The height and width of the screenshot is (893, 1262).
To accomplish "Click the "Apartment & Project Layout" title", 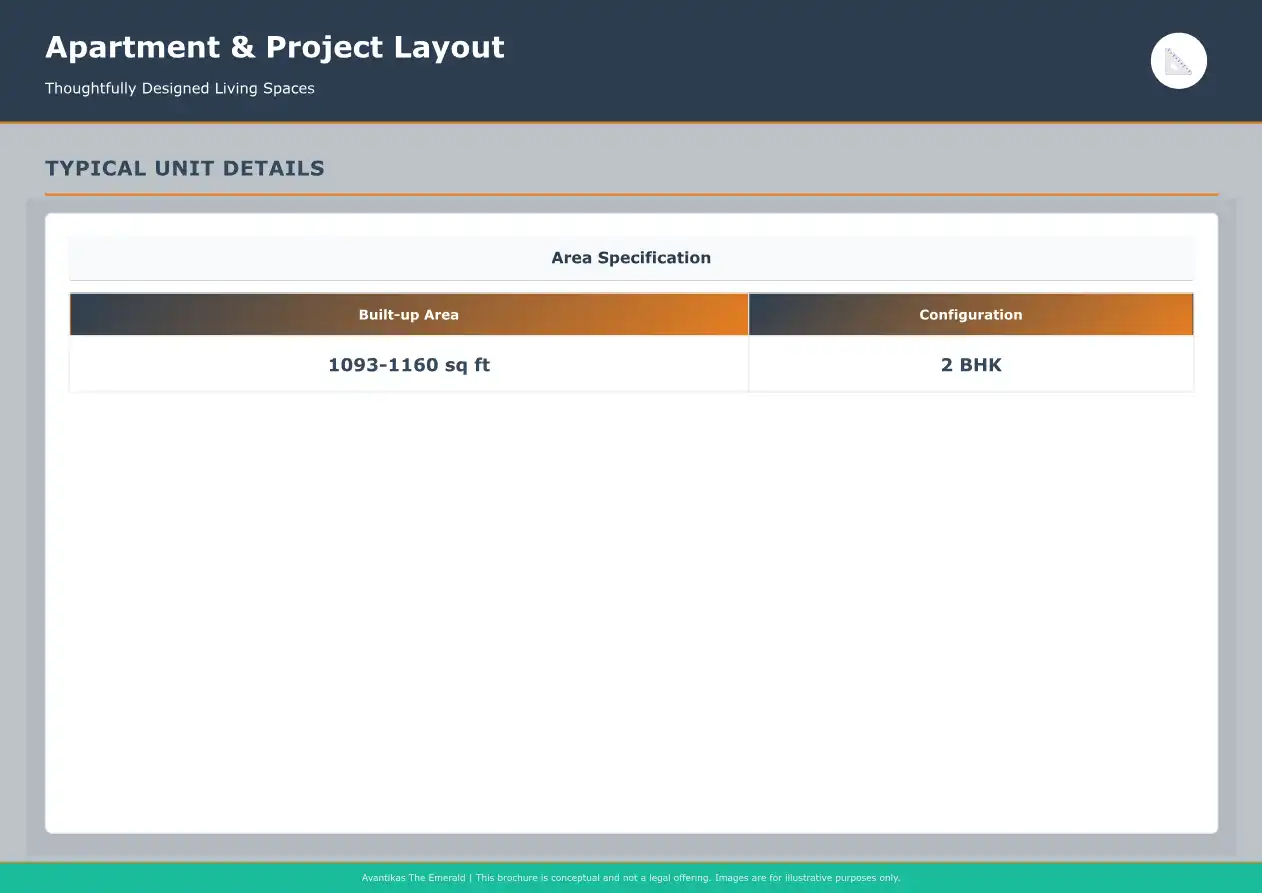I will [275, 47].
